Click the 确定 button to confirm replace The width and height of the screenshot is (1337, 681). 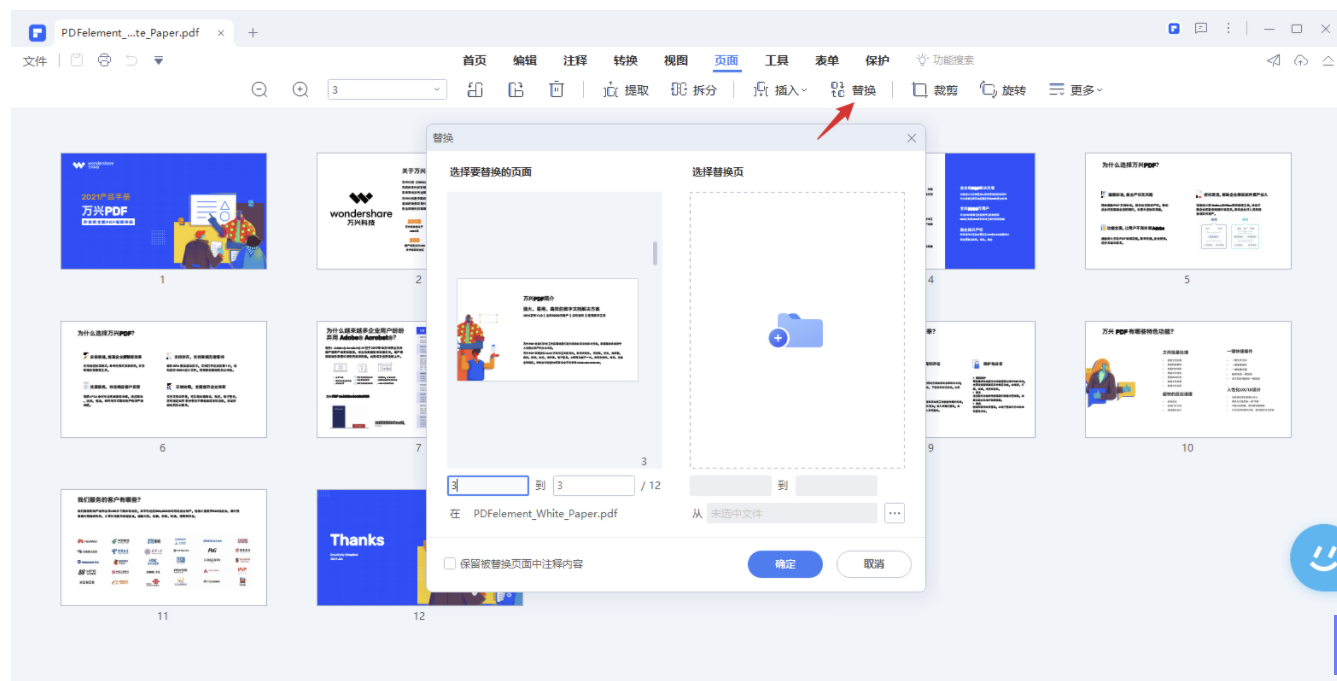click(784, 563)
